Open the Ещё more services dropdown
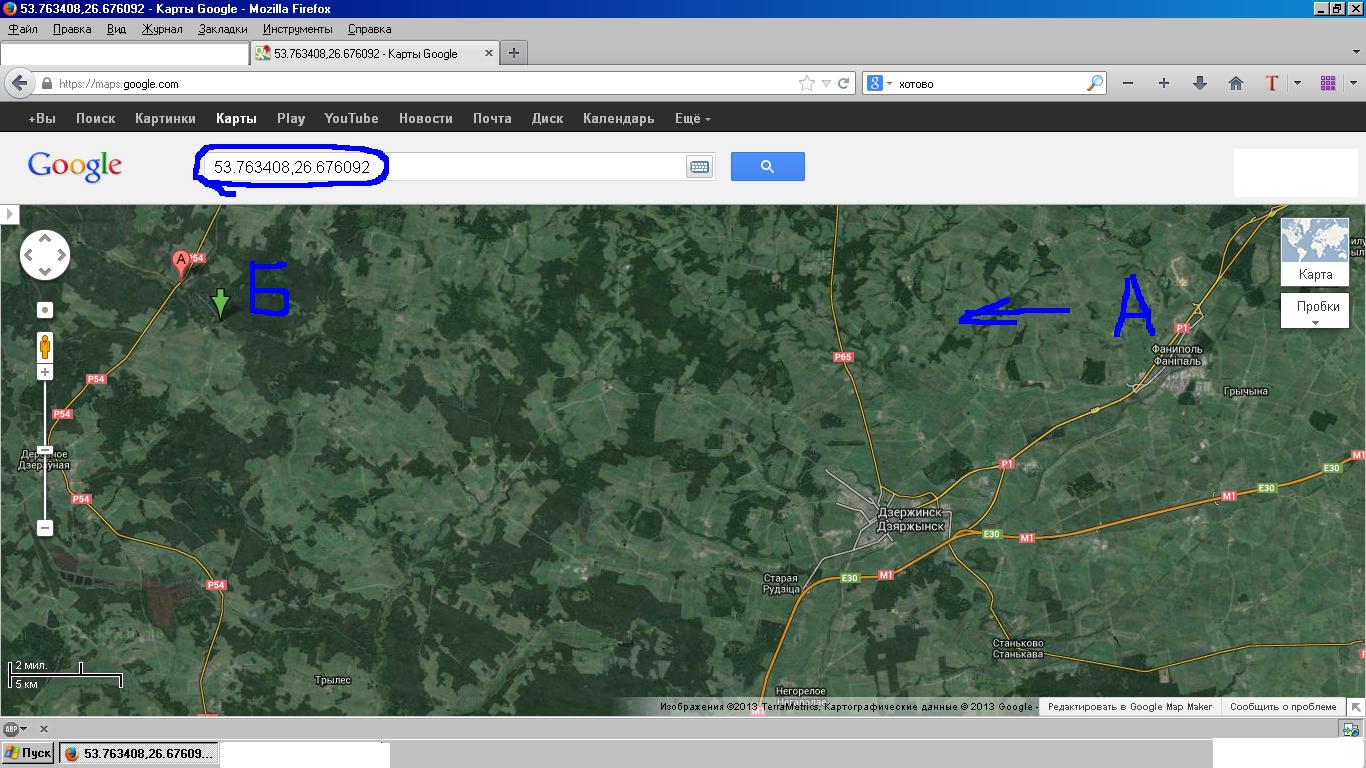Screen dimensions: 1366x768 click(692, 118)
